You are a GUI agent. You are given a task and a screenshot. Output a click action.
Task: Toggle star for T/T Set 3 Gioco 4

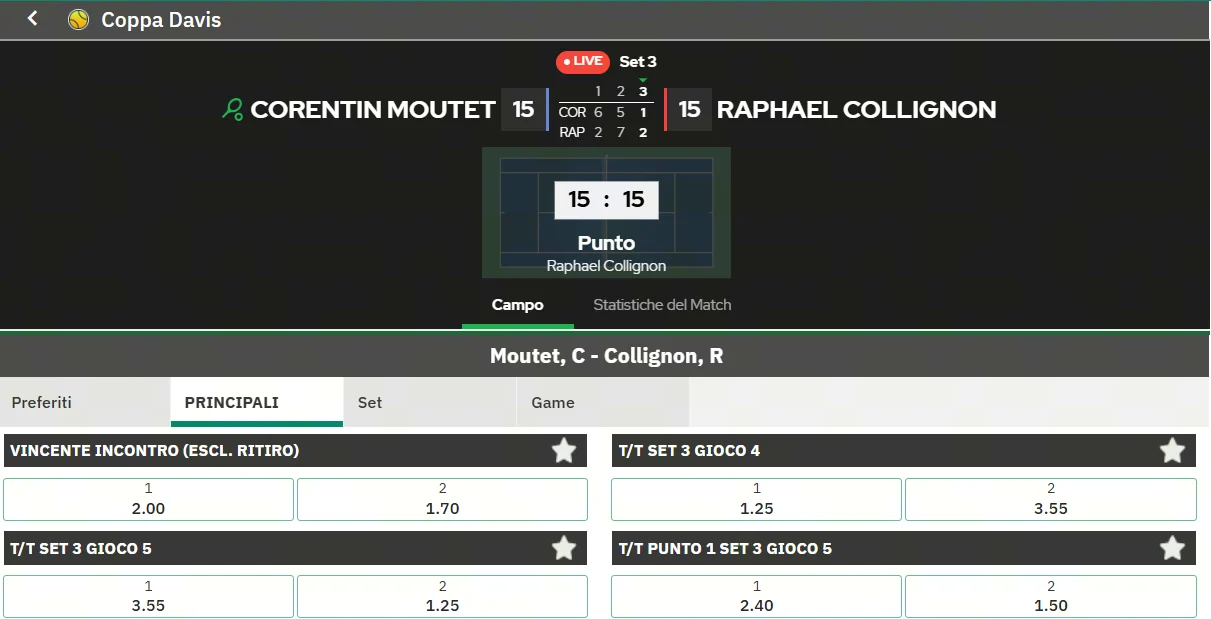click(1172, 451)
